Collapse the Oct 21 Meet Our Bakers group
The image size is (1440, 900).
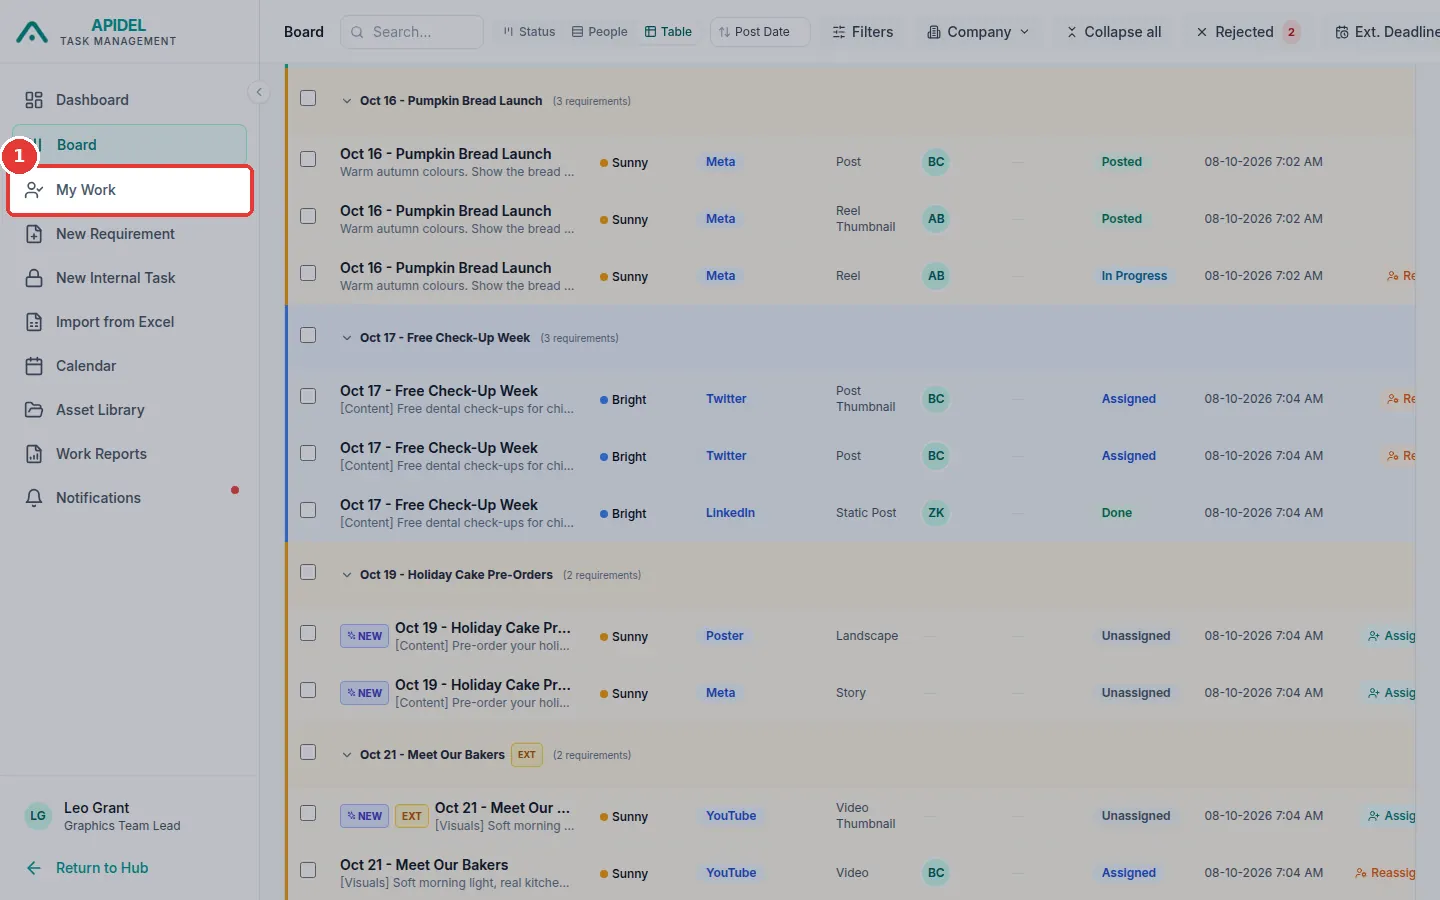347,755
